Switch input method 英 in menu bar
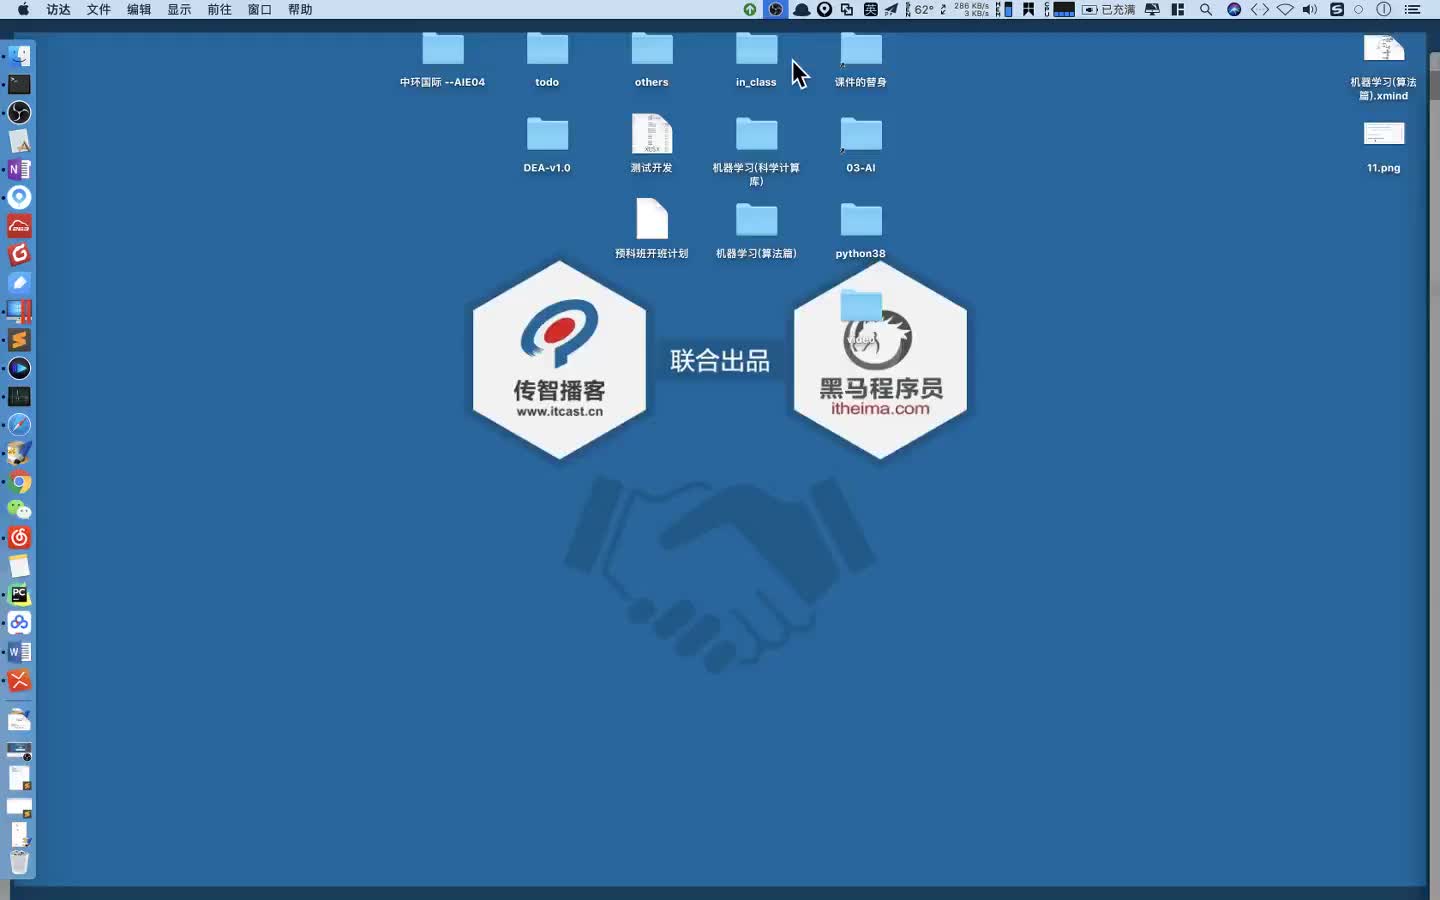The image size is (1440, 900). (870, 9)
